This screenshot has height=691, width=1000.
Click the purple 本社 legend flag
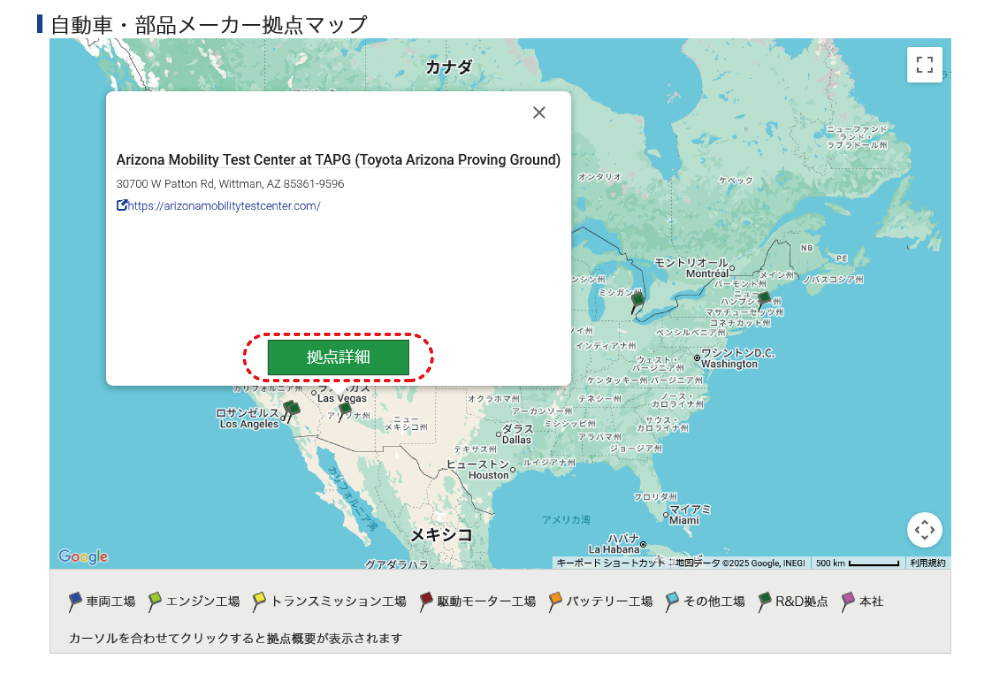pyautogui.click(x=848, y=601)
